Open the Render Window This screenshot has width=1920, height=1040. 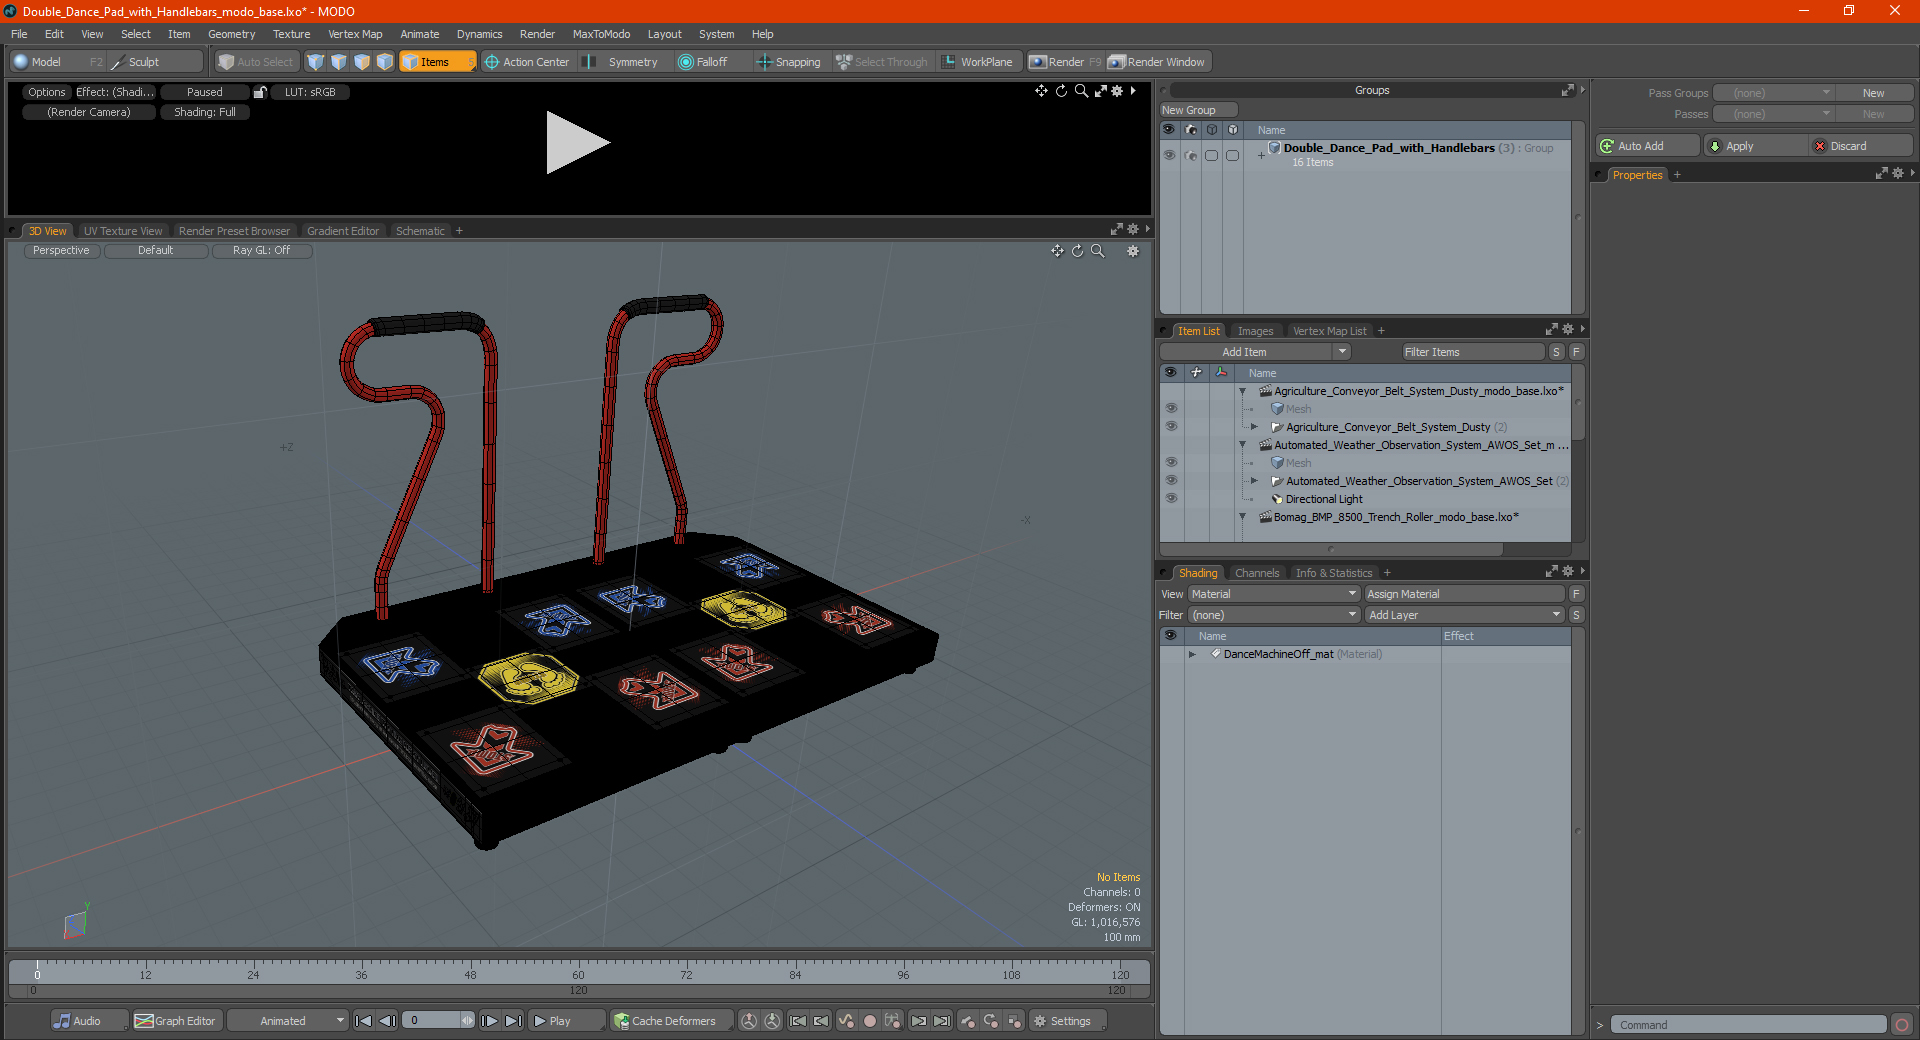tap(1157, 62)
